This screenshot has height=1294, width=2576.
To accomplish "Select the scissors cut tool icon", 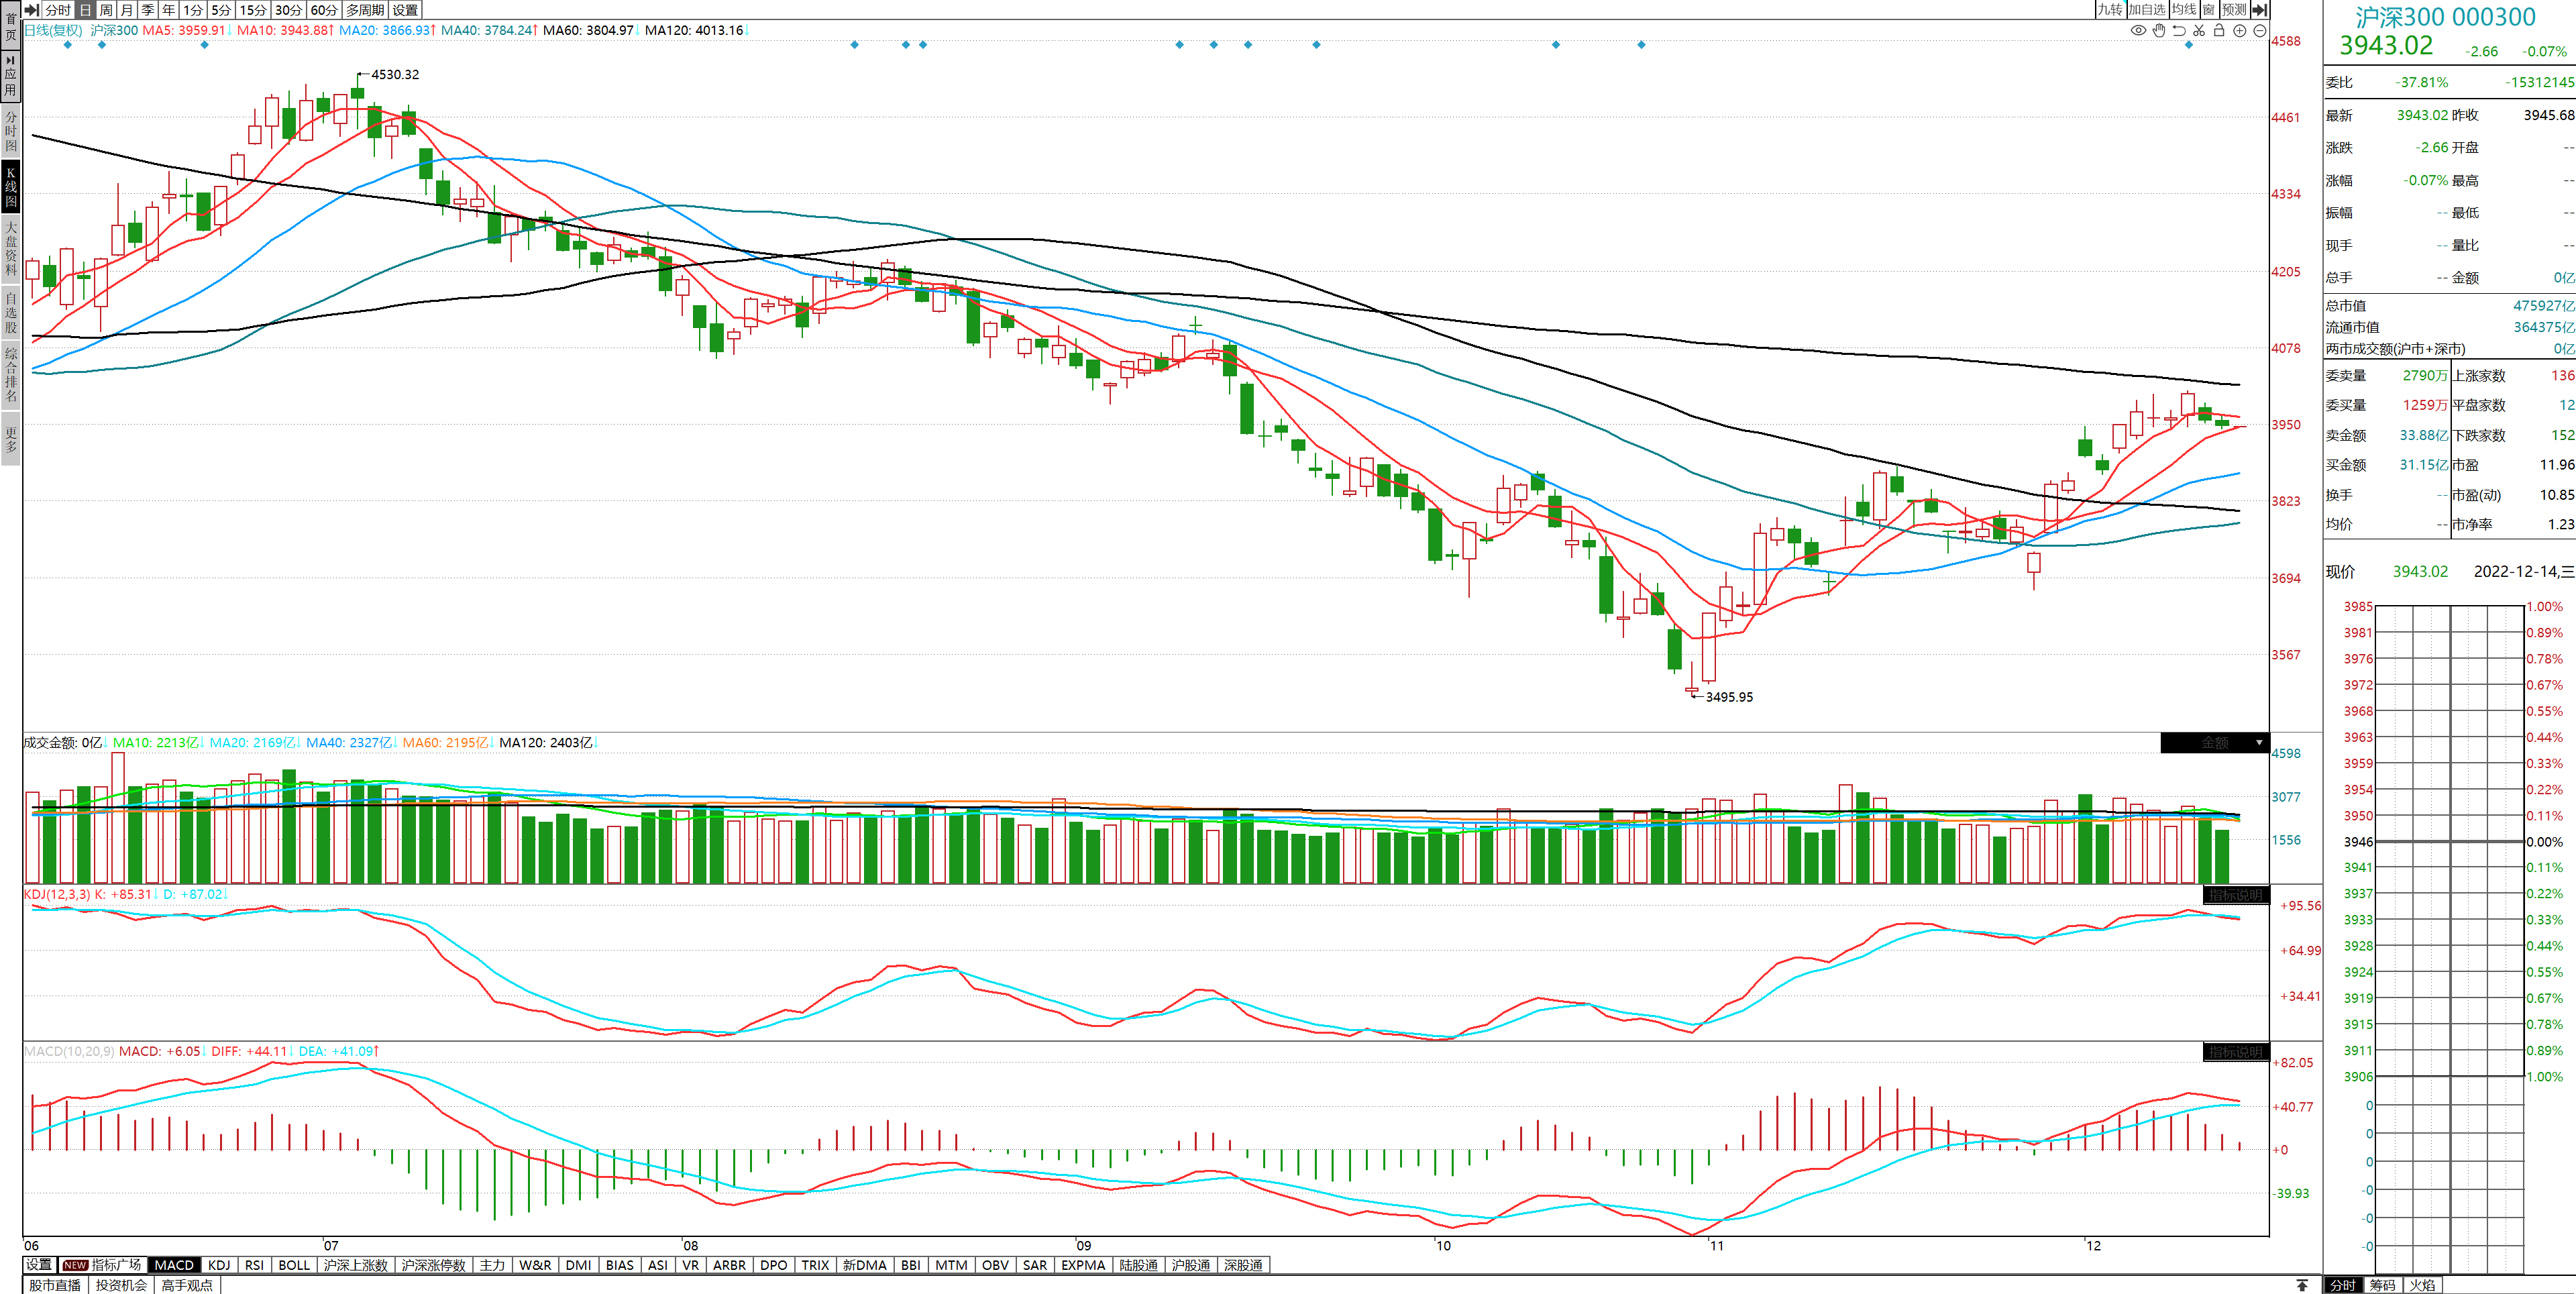I will [x=2199, y=31].
